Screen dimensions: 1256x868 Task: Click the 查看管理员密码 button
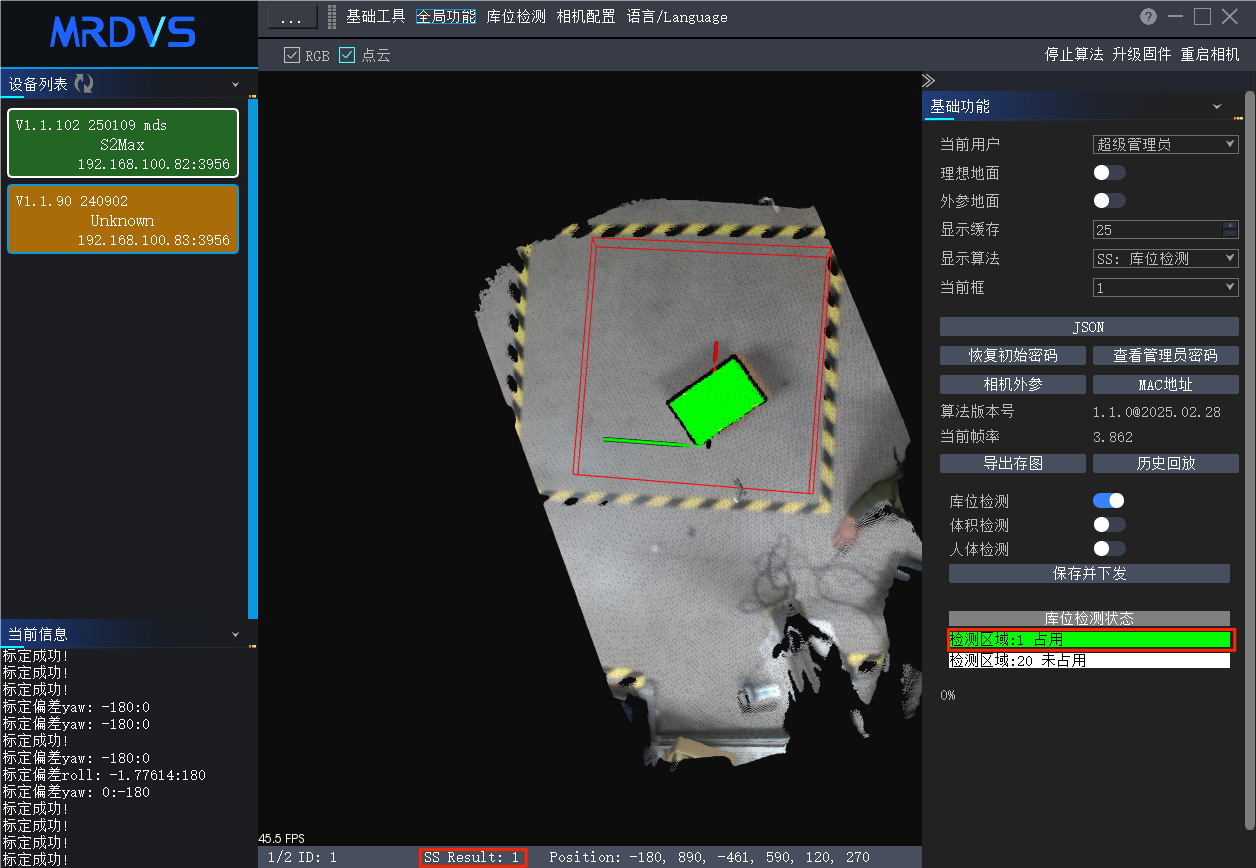[x=1166, y=356]
